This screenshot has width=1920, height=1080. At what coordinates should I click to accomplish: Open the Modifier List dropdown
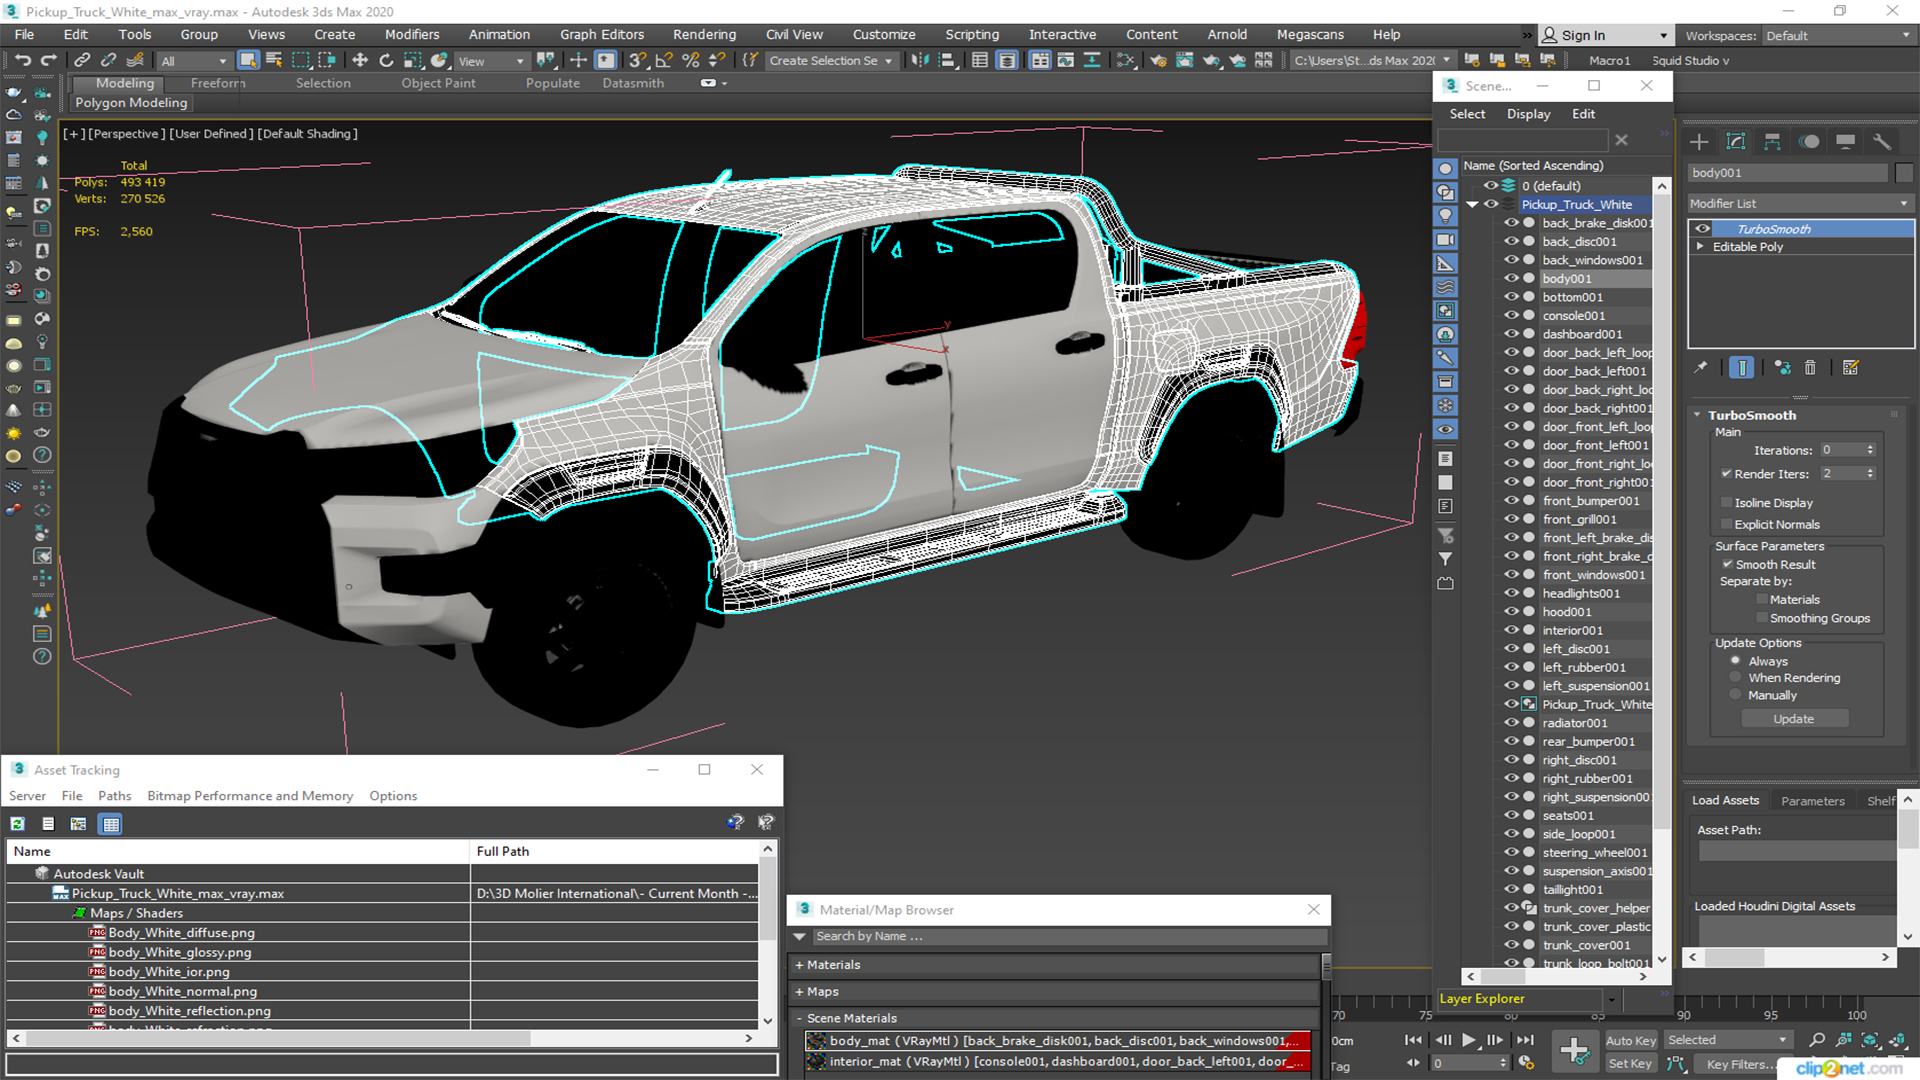pyautogui.click(x=1800, y=203)
